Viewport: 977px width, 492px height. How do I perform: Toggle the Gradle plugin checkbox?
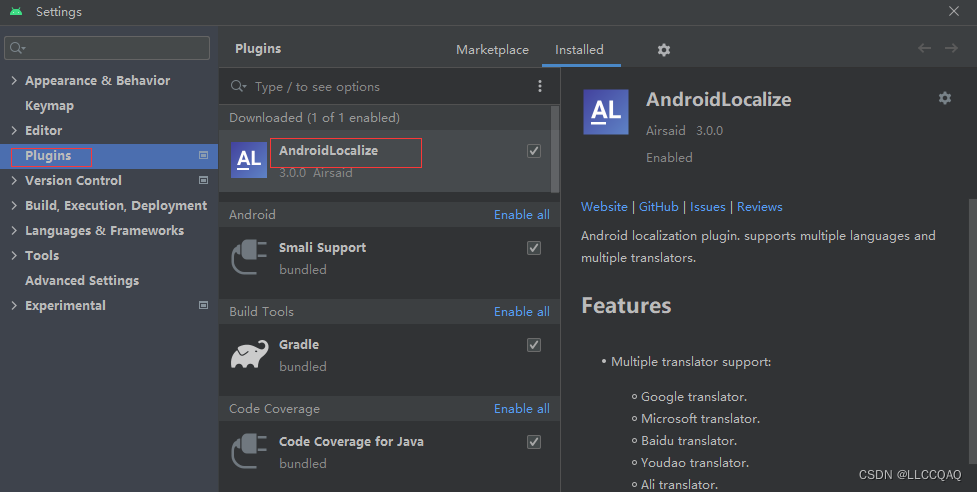click(x=534, y=345)
